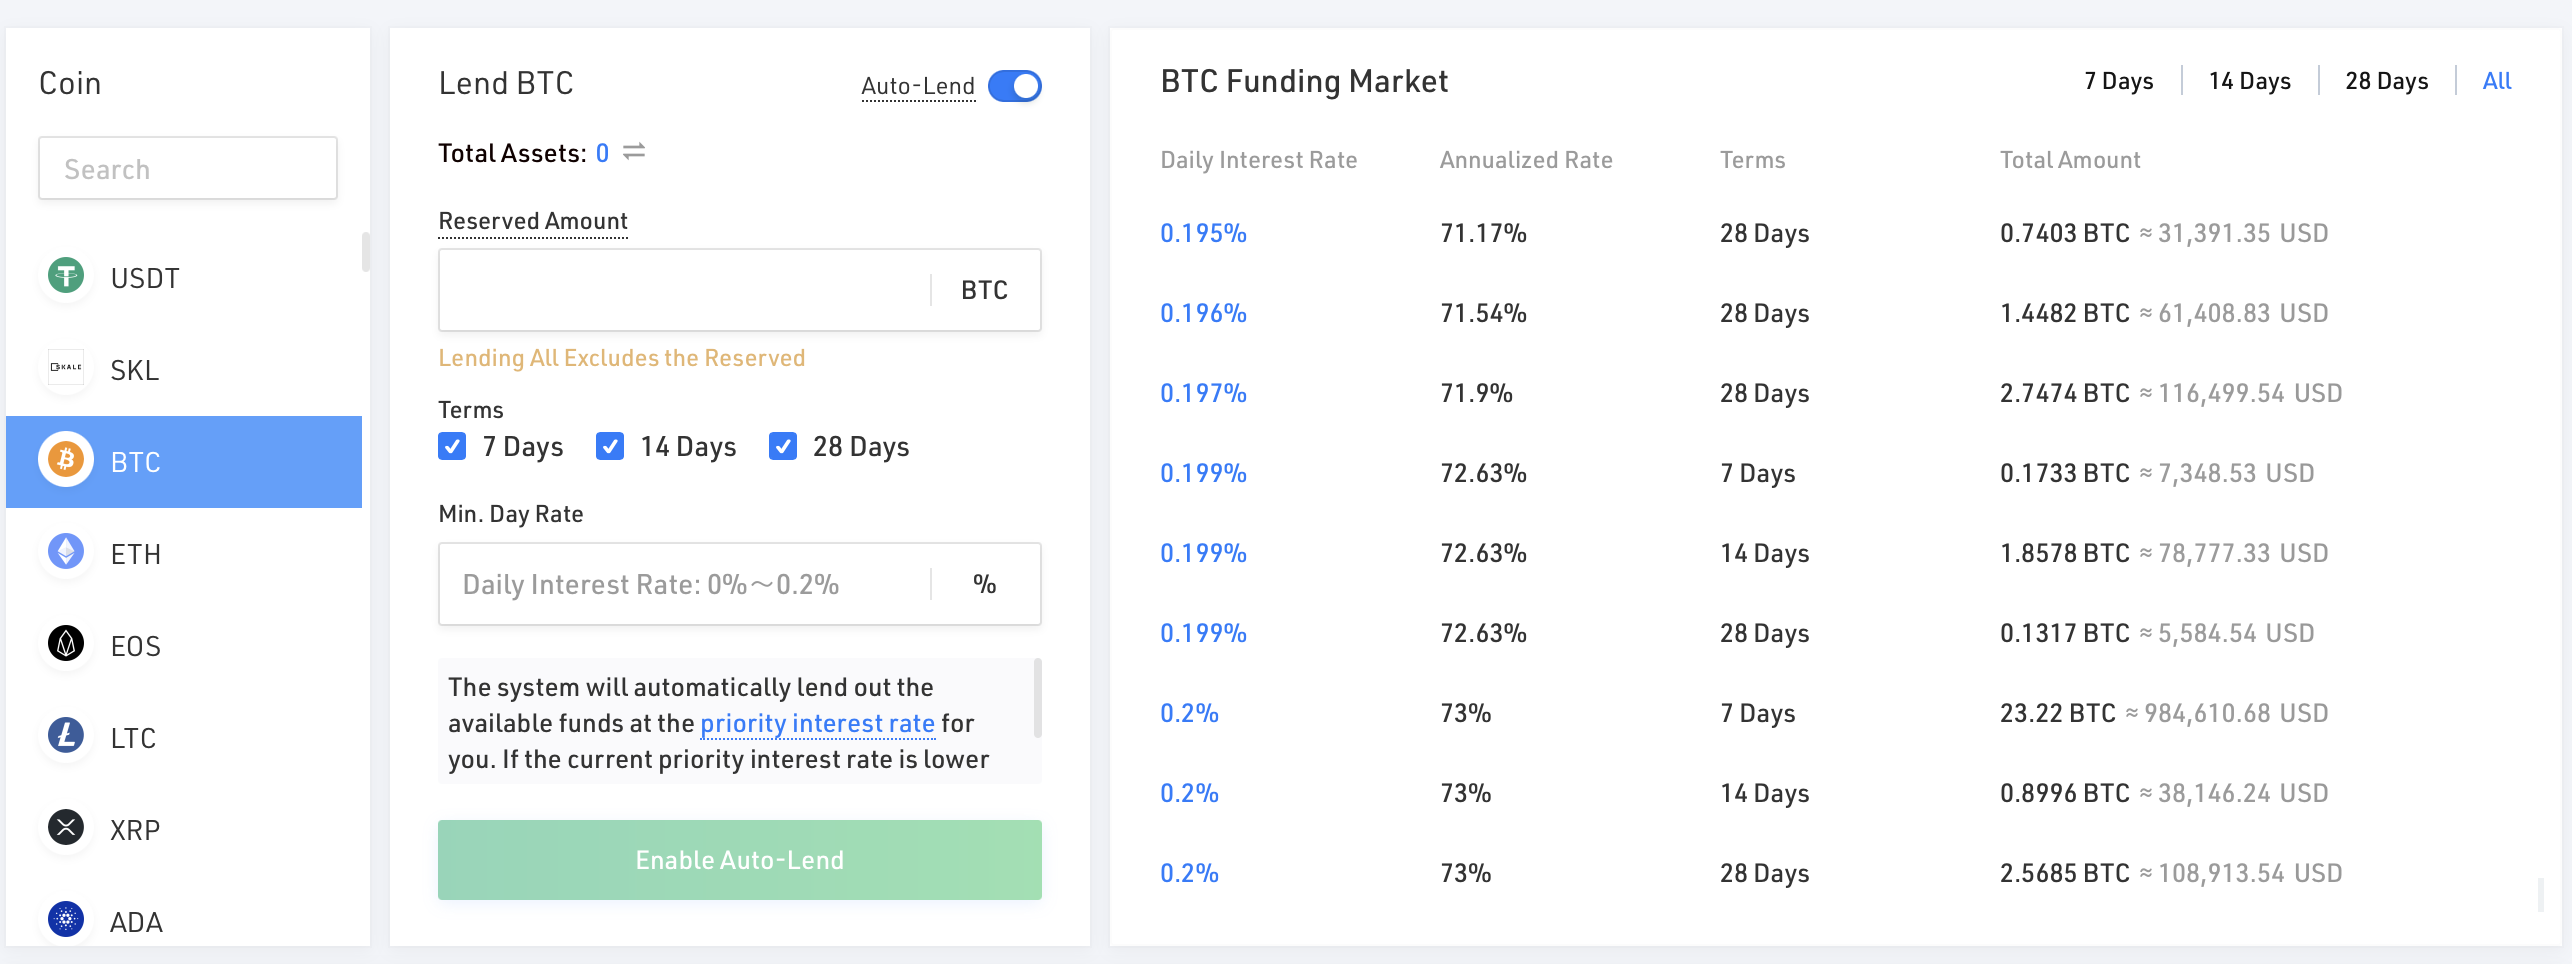Screen dimensions: 2572x964
Task: Uncheck the 7 Days term checkbox
Action: 452,446
